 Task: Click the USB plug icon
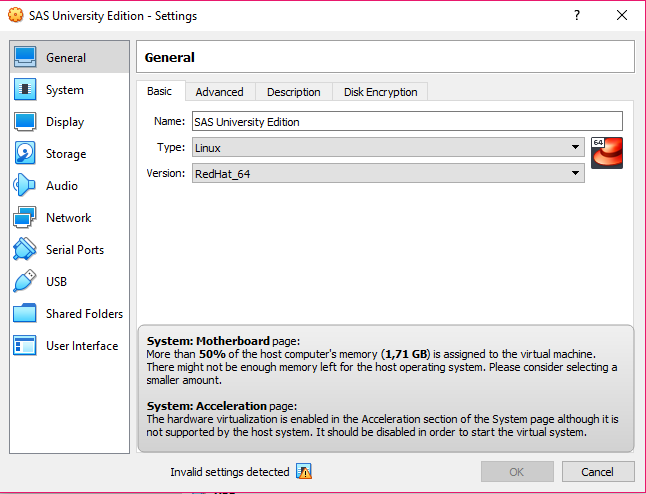coord(25,281)
